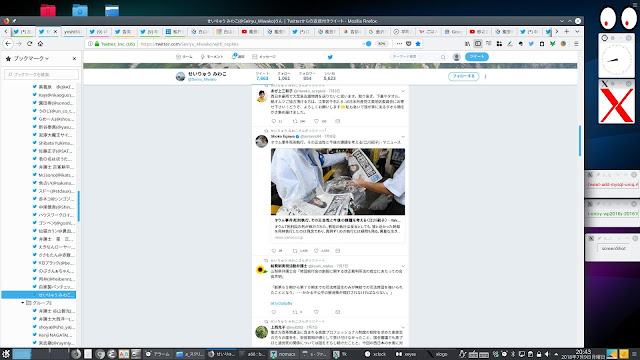Click the bookmark star in address bar
Image resolution: width=640 pixels, height=360 pixels.
(418, 44)
